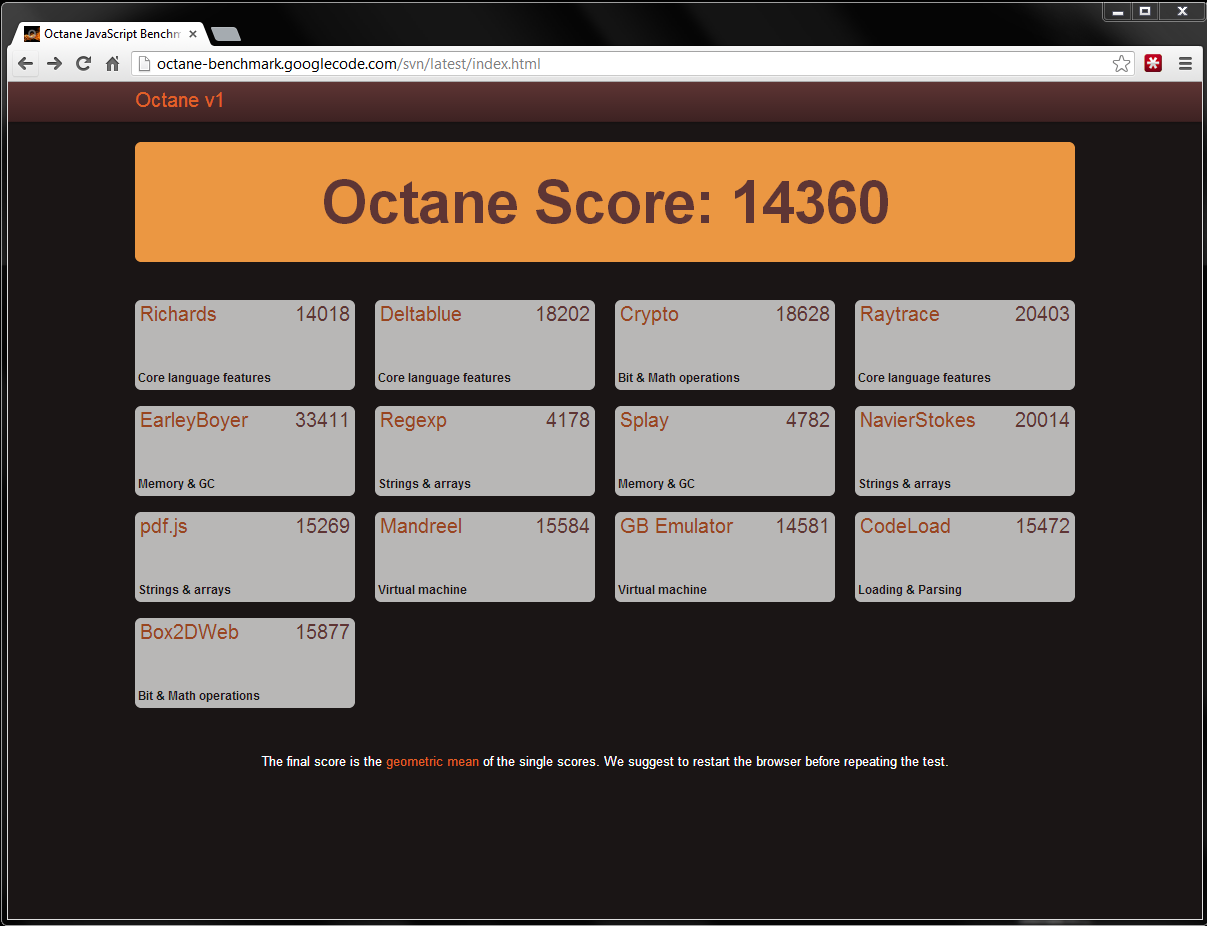Viewport: 1207px width, 926px height.
Task: Select the Octane JavaScript Benchmark tab
Action: click(x=110, y=34)
